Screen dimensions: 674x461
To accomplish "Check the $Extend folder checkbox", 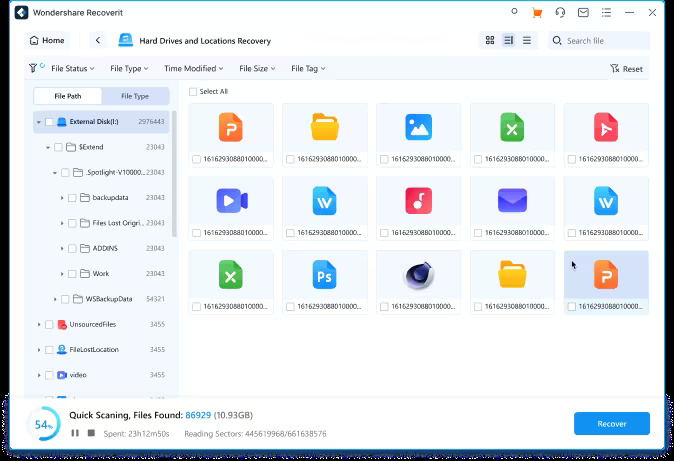I will coord(58,147).
